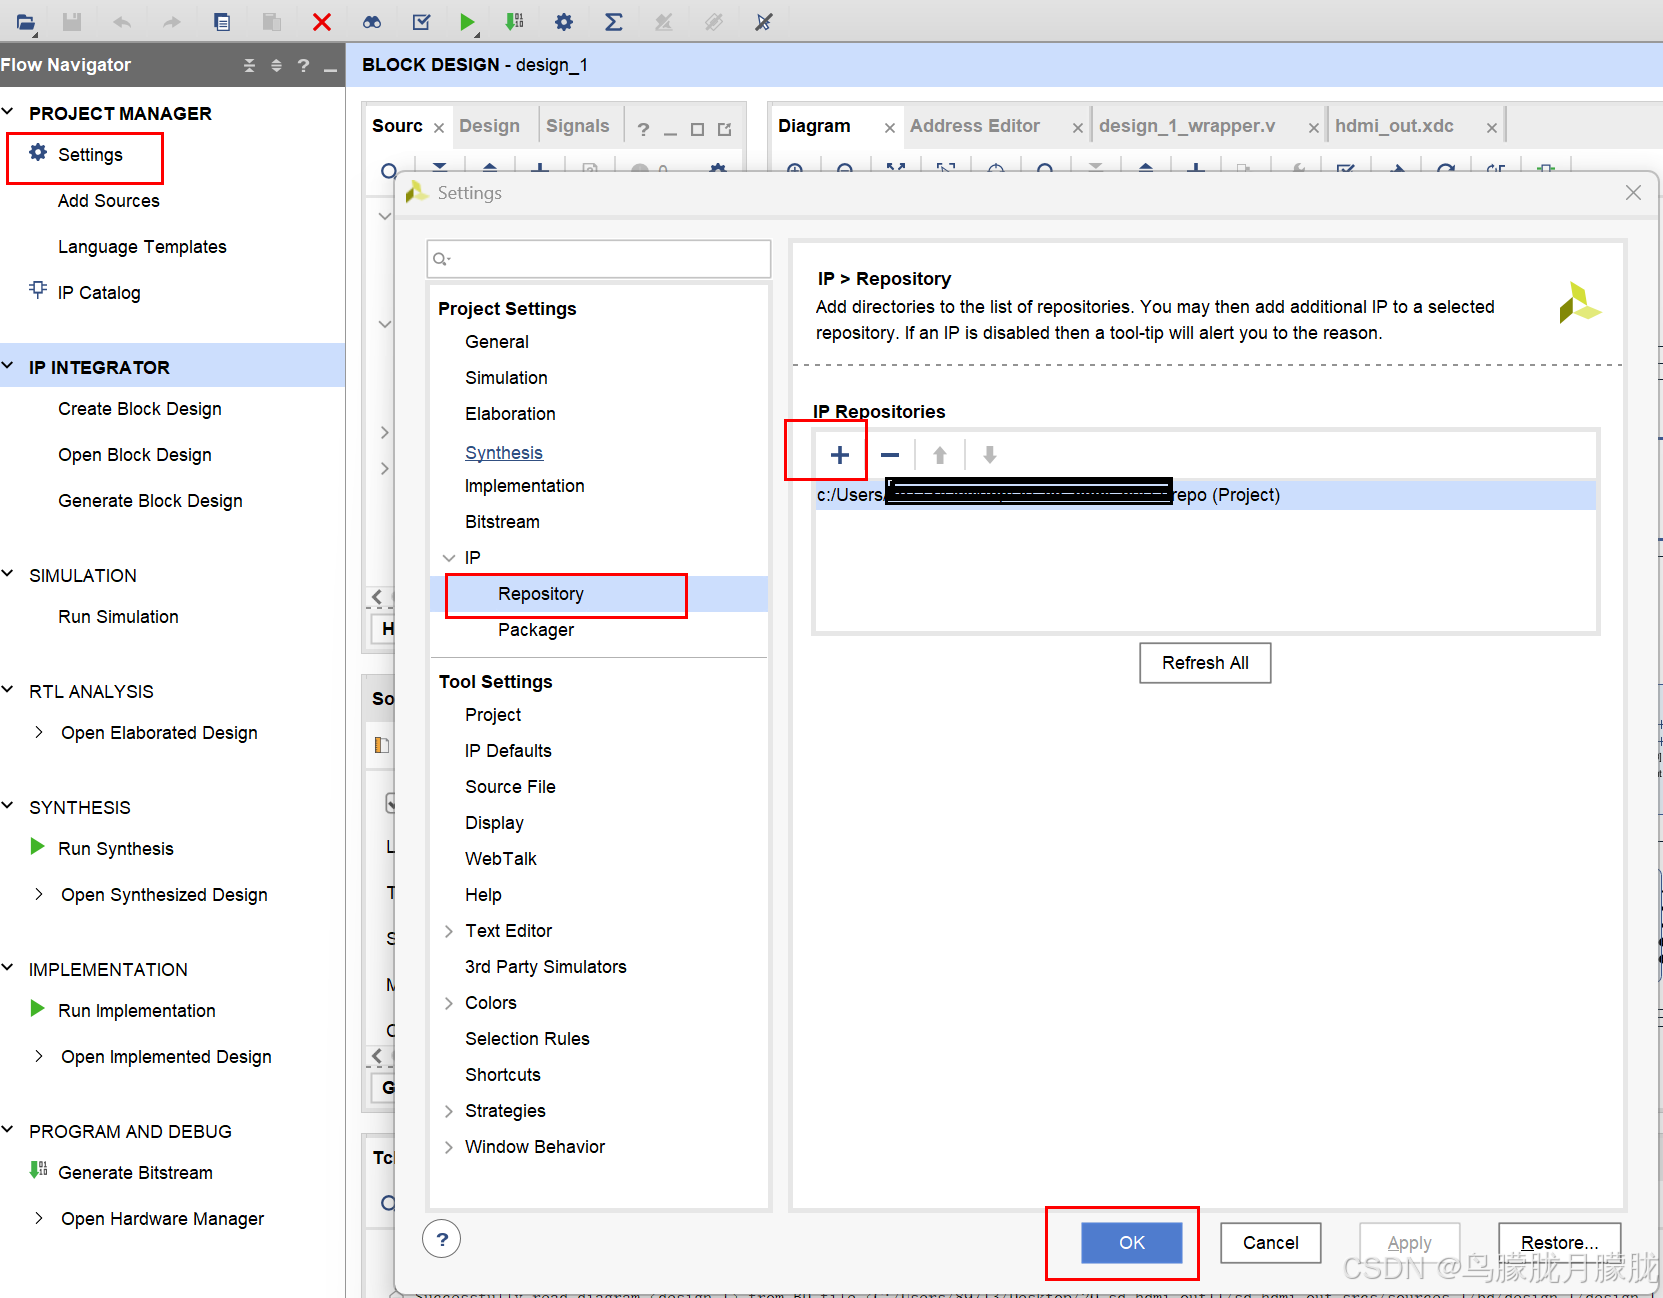Click the Cancel button
This screenshot has width=1663, height=1298.
[1271, 1243]
